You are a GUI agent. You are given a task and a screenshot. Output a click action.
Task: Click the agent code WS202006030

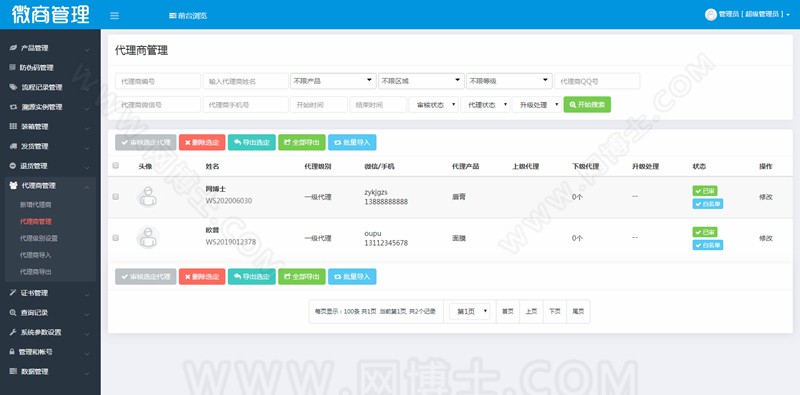point(229,201)
